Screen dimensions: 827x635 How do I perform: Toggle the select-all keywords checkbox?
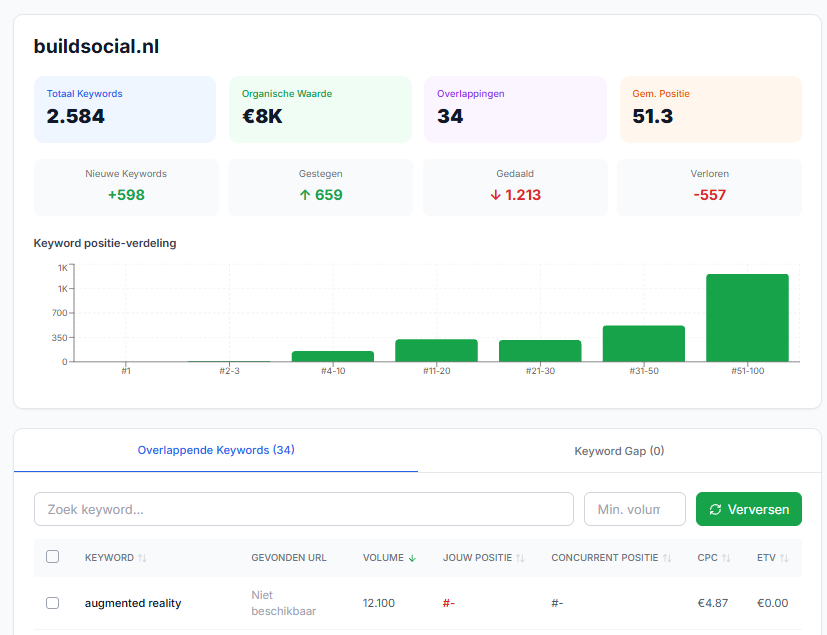(52, 557)
